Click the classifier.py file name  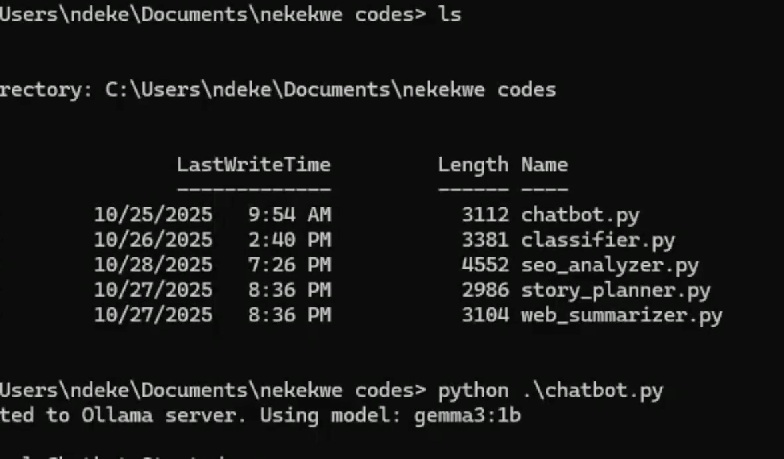click(598, 240)
